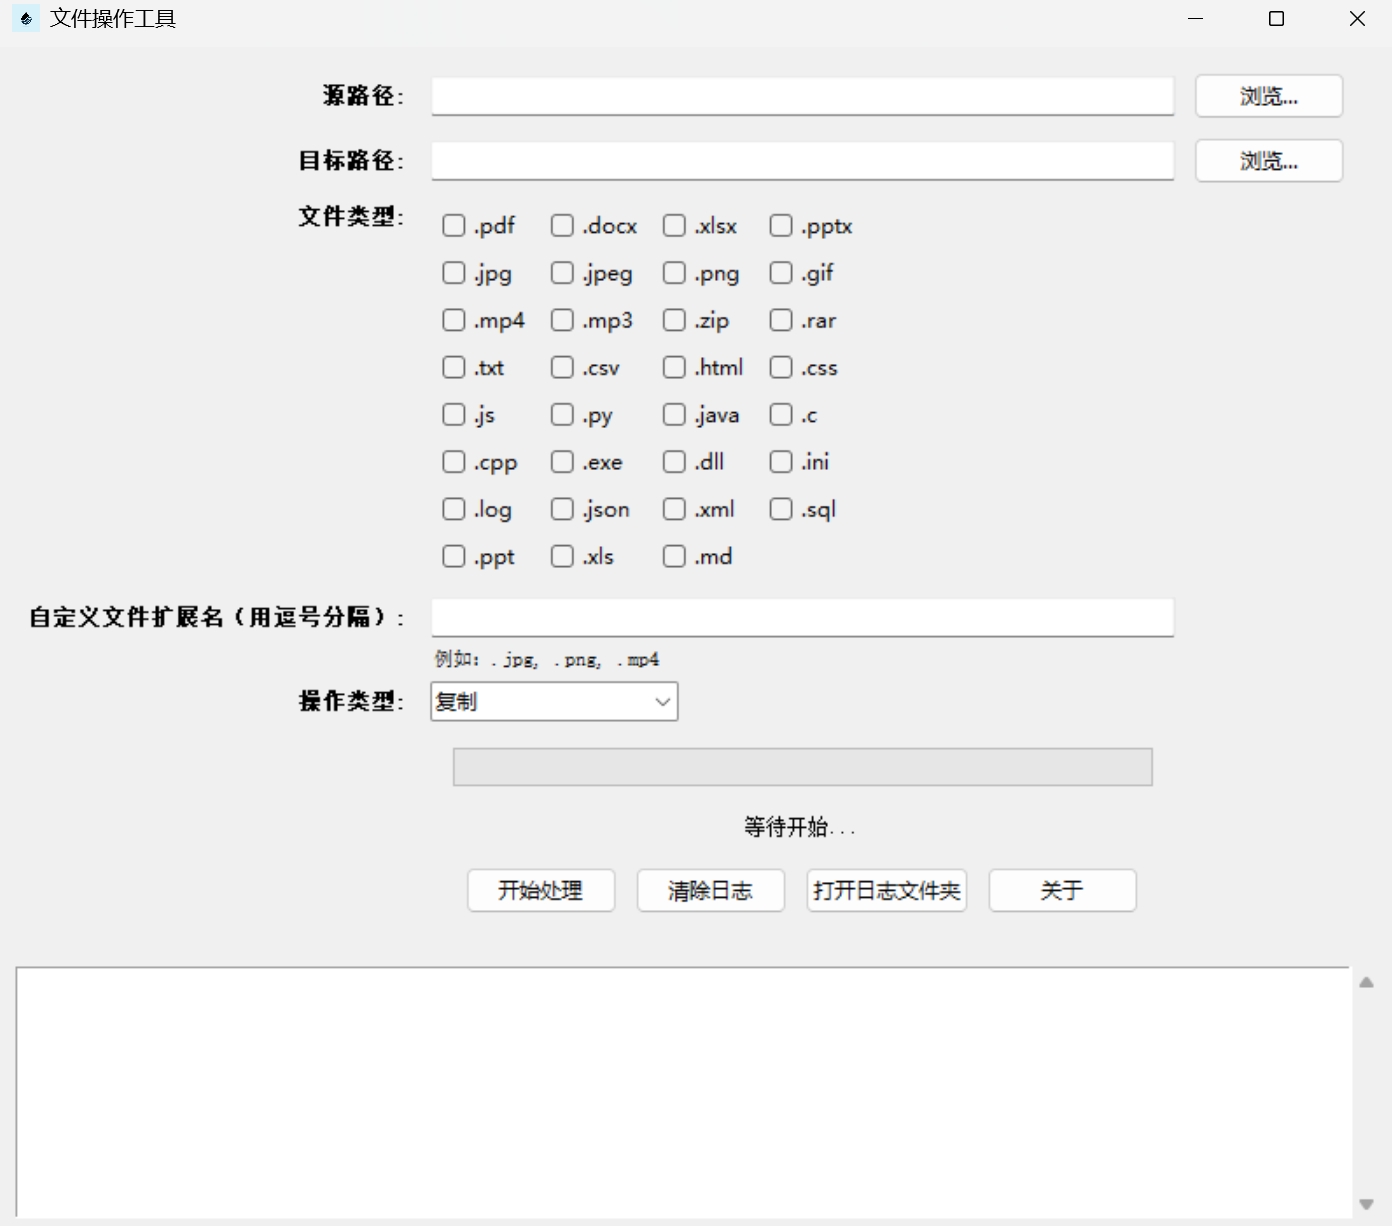
Task: Select the .xls file type
Action: coord(562,556)
